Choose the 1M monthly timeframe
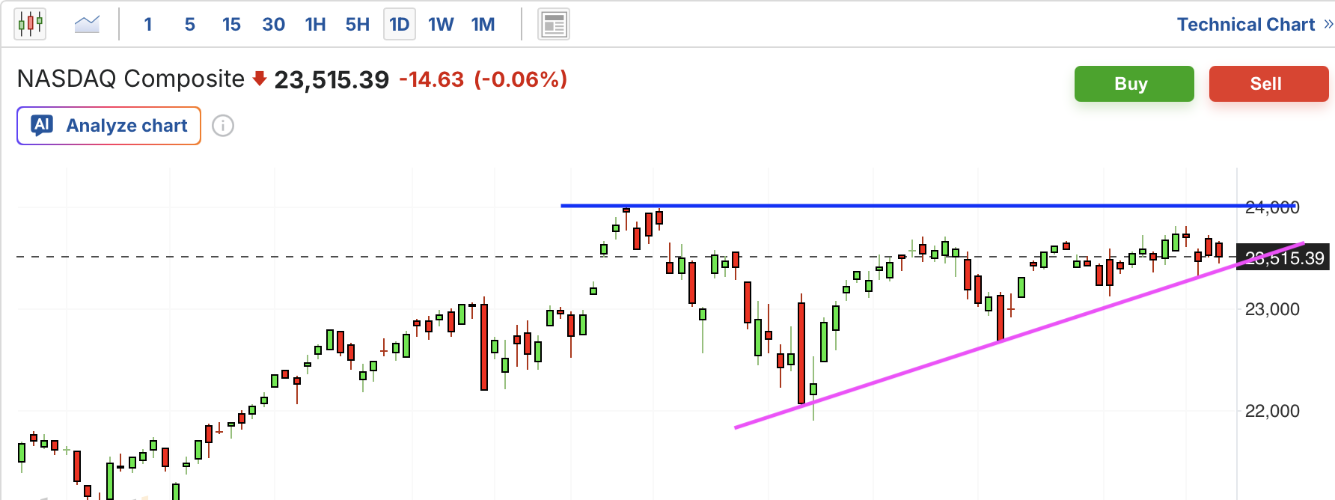Image resolution: width=1335 pixels, height=500 pixels. point(483,24)
